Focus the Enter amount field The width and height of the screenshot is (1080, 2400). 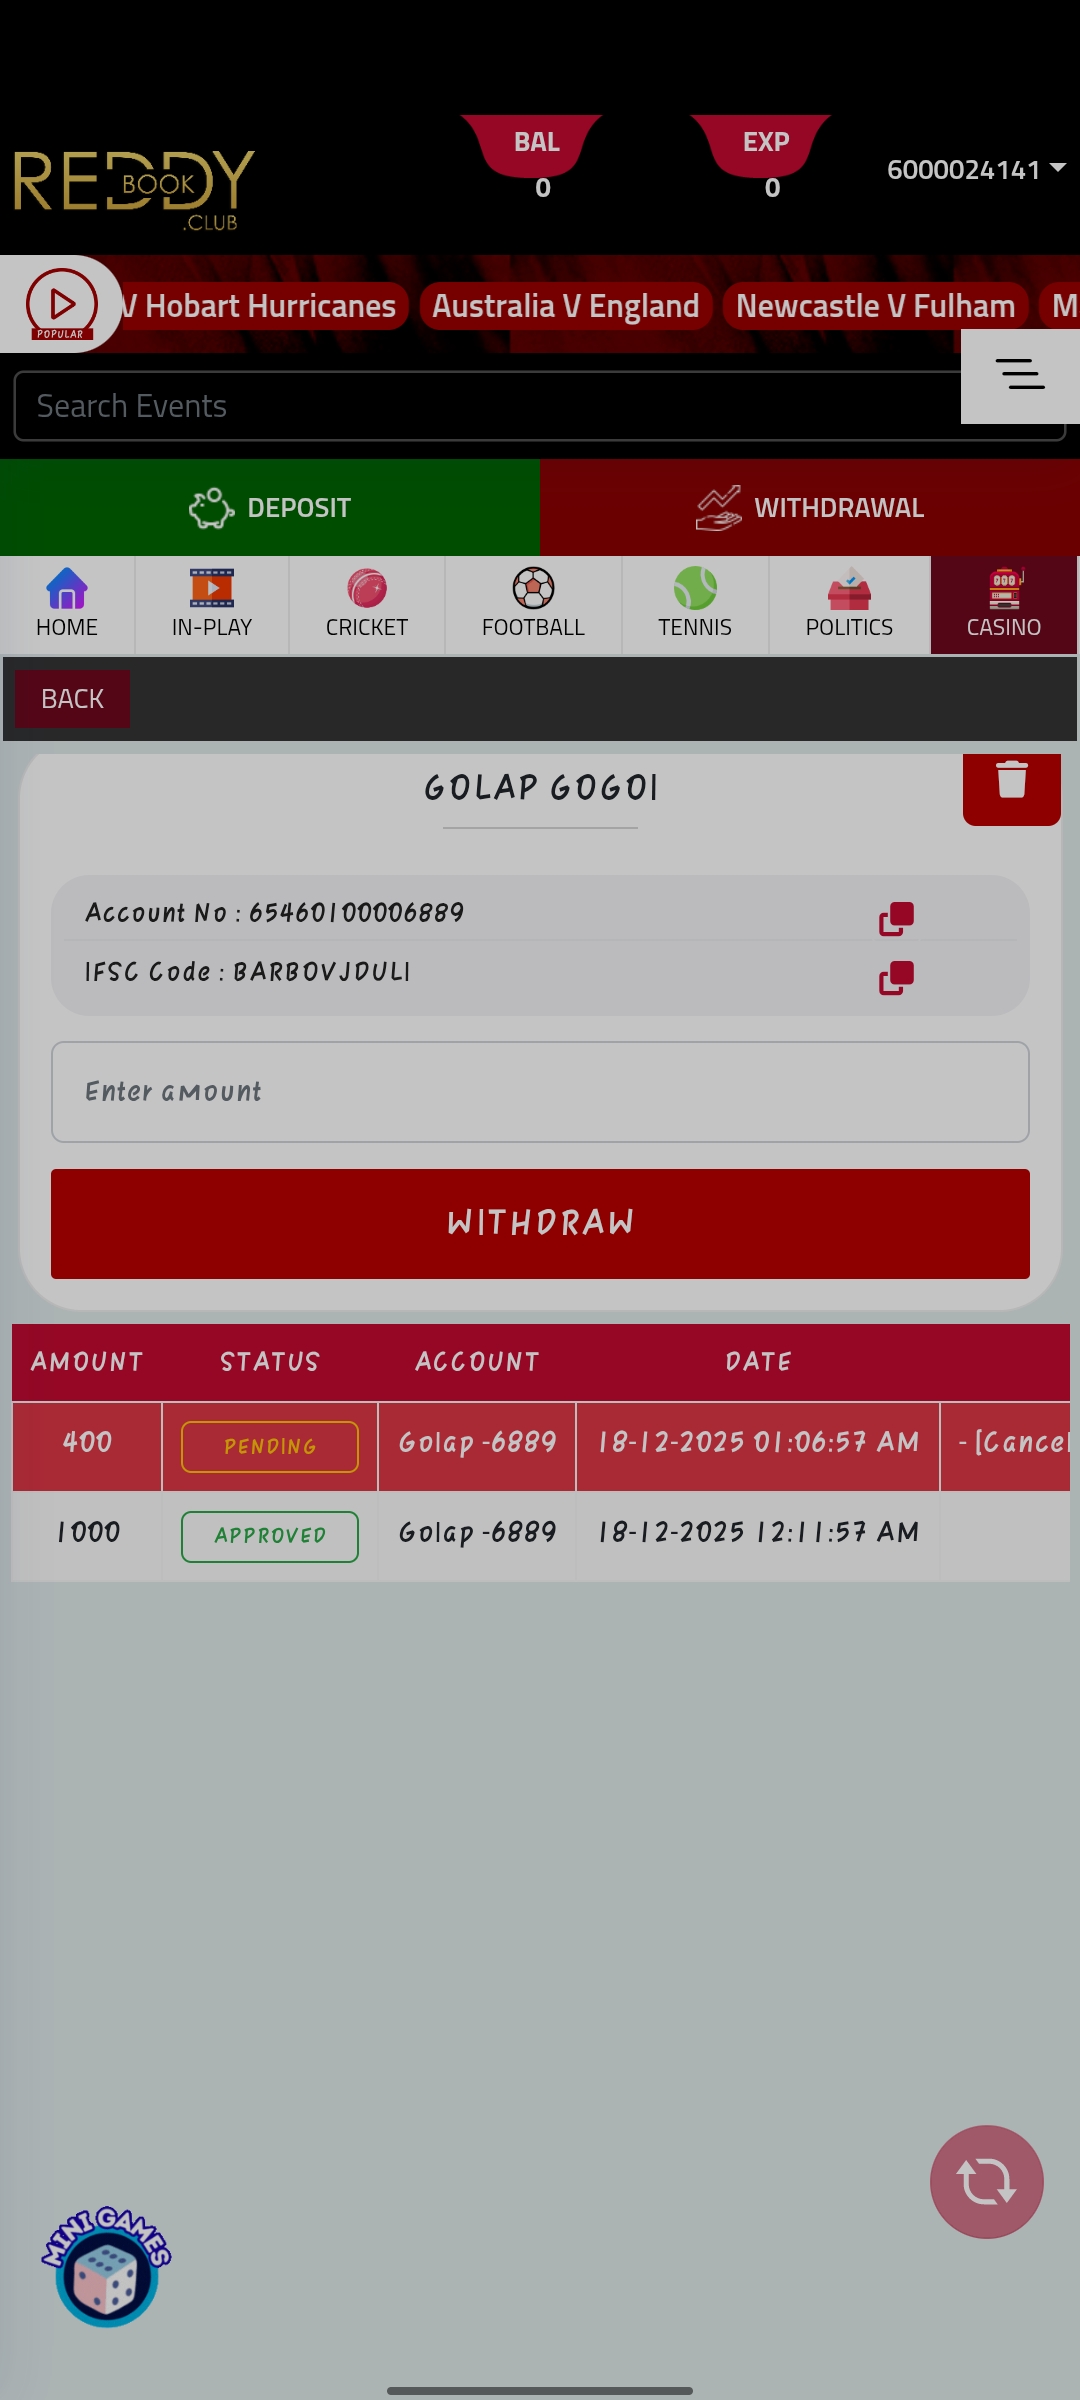point(540,1092)
